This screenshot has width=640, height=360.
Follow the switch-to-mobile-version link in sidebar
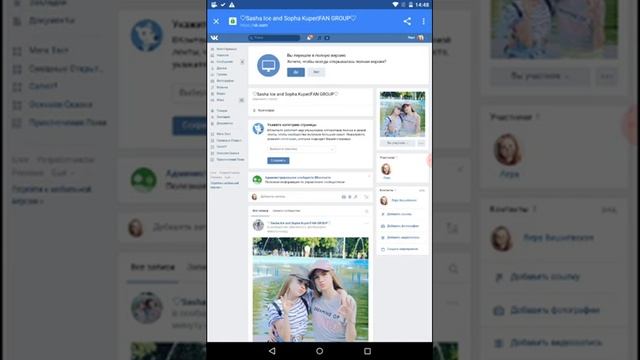click(224, 185)
